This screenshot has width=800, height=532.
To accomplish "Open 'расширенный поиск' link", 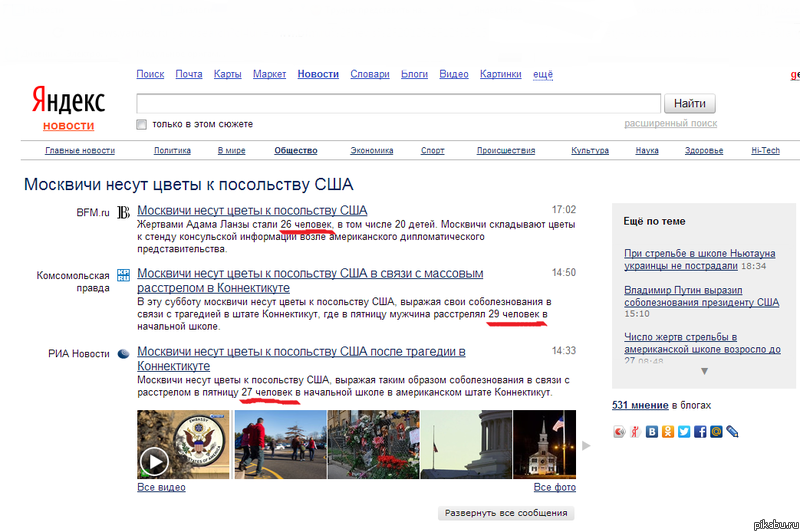I will (670, 123).
